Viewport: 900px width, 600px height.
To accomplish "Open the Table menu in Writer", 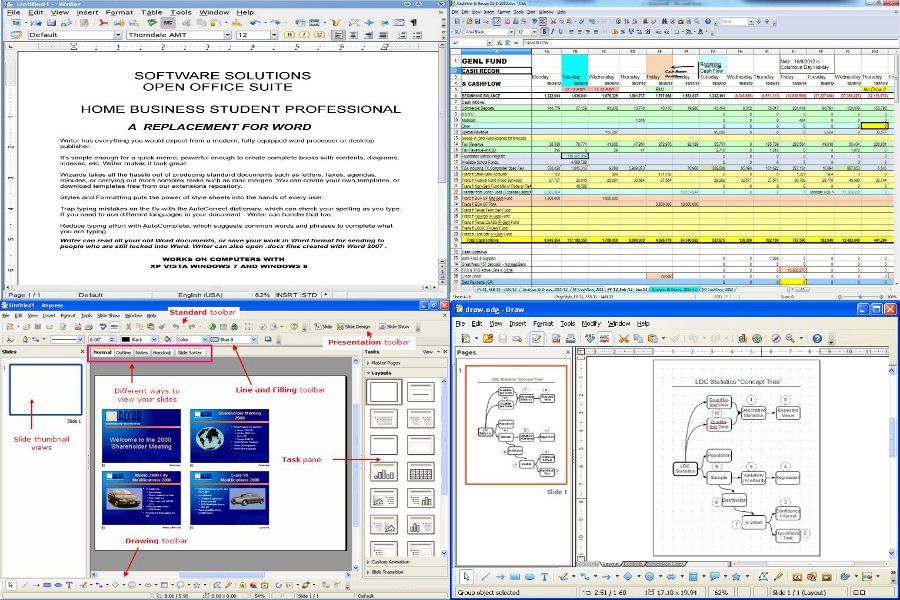I will pyautogui.click(x=152, y=12).
